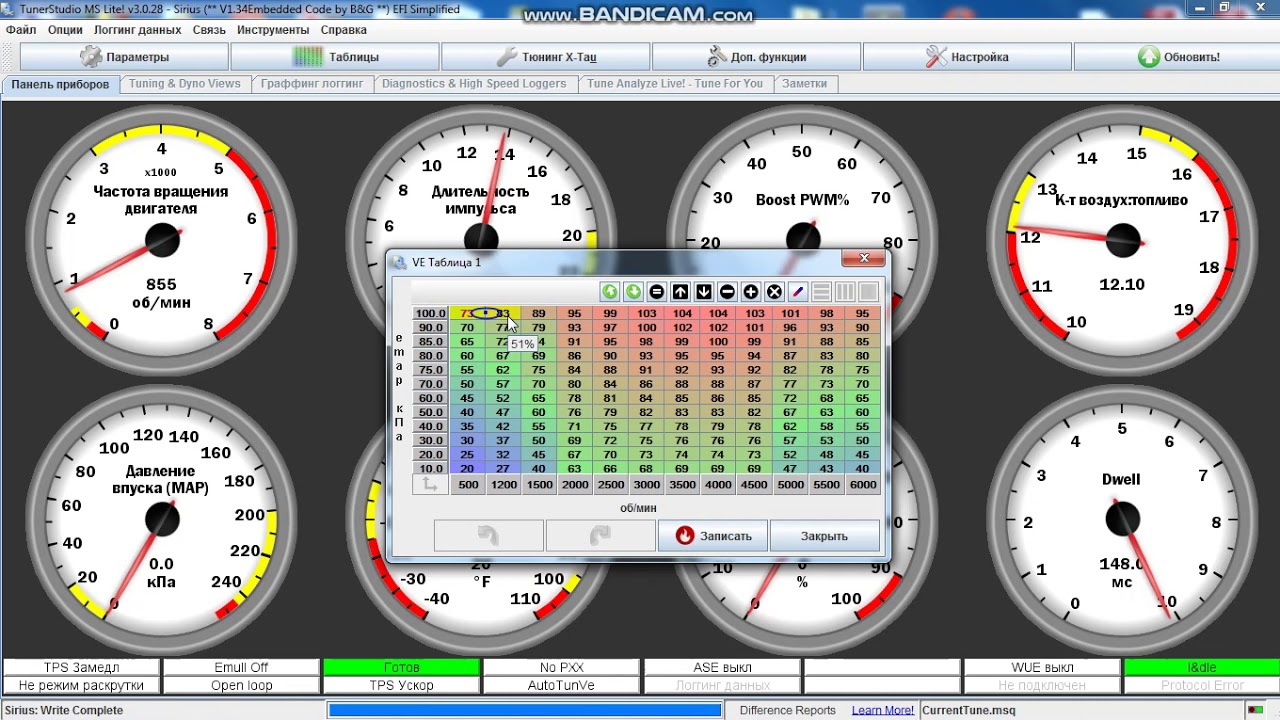Close the VE Таблица 1 dialog with X
The width and height of the screenshot is (1280, 720).
click(x=864, y=259)
